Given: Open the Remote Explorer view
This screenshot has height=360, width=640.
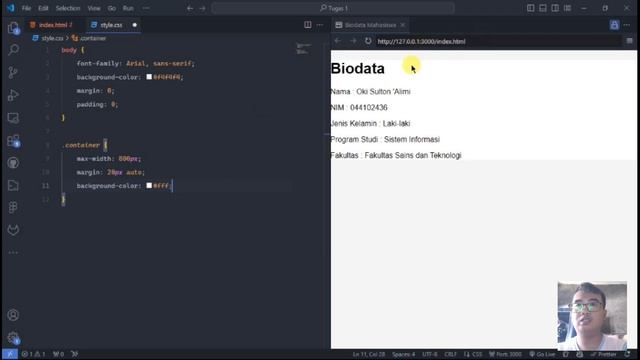Looking at the screenshot, I should [13, 118].
